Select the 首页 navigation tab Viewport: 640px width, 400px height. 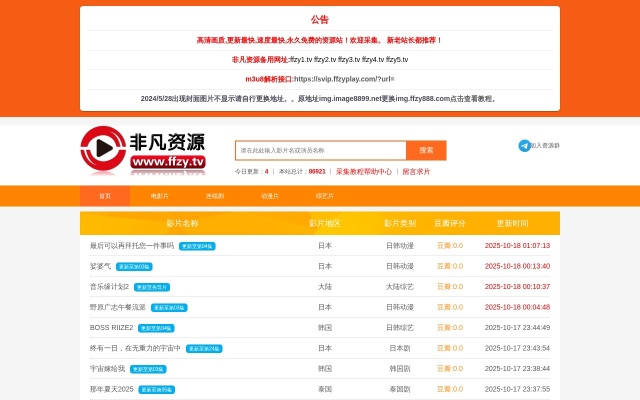pos(105,196)
